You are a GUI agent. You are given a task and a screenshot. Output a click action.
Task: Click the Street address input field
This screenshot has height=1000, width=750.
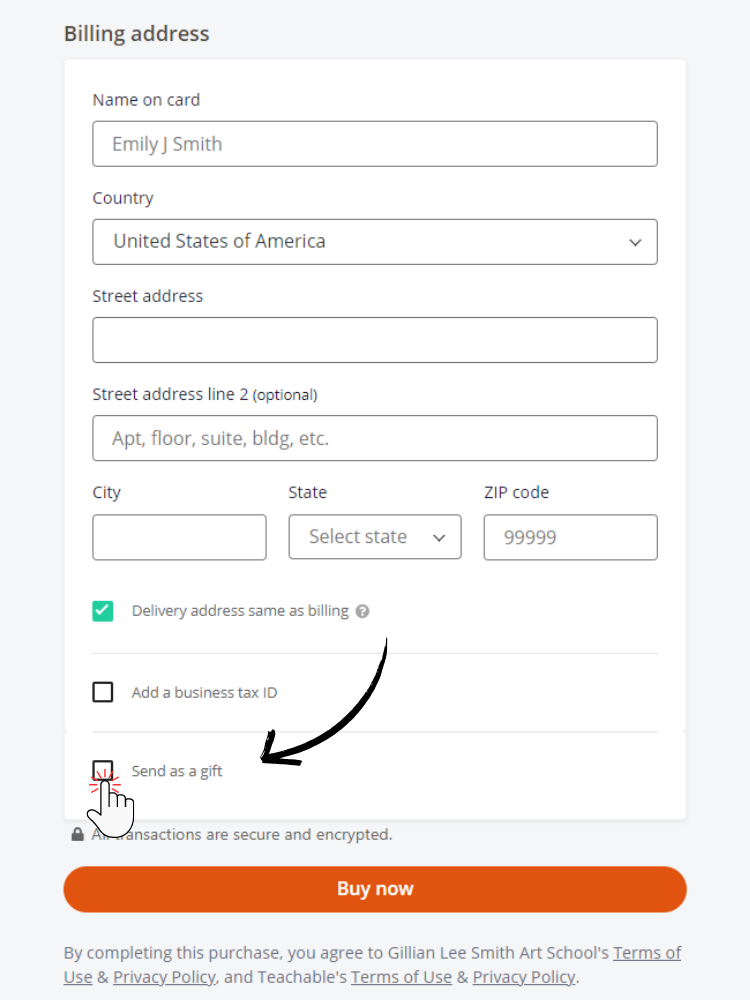pos(375,340)
